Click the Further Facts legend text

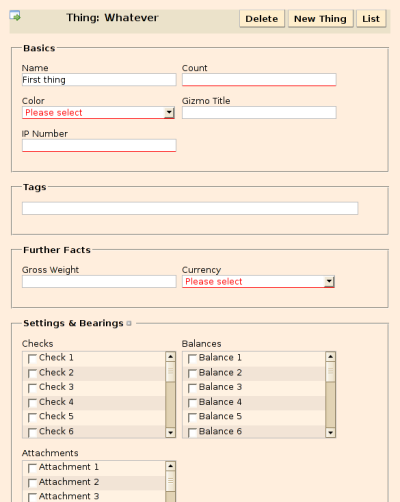57,250
